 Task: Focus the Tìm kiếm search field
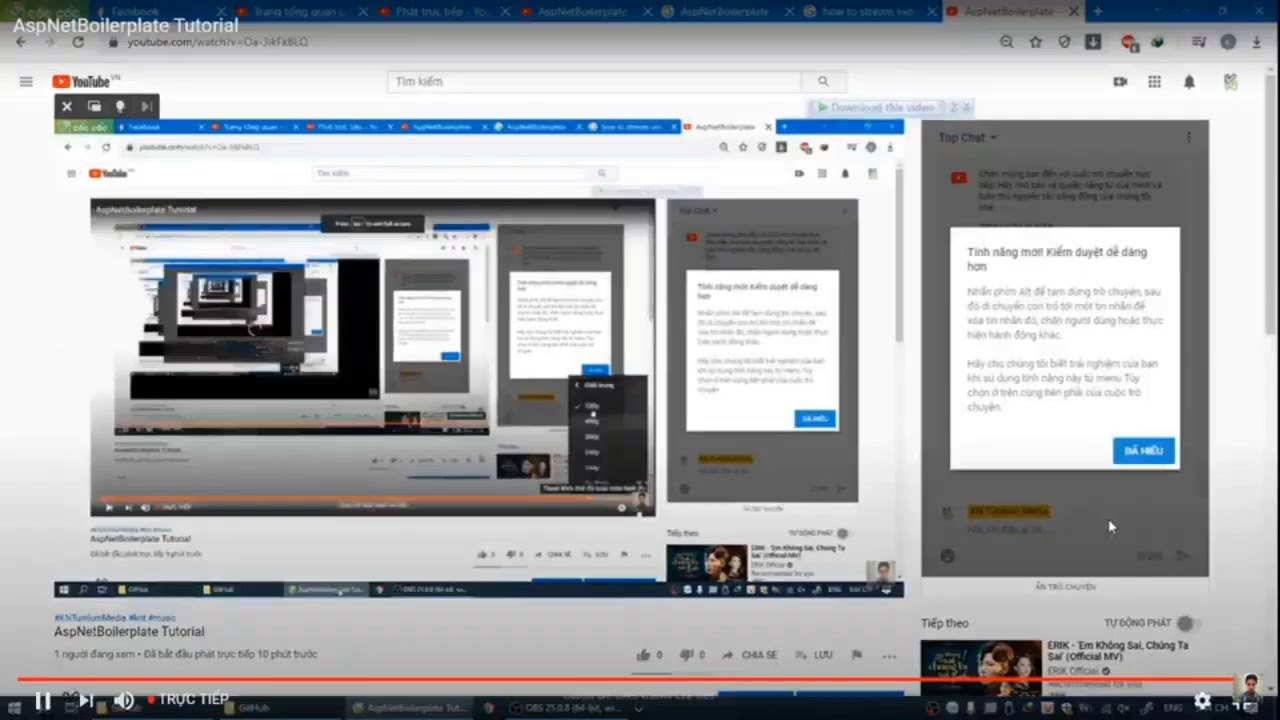click(594, 82)
